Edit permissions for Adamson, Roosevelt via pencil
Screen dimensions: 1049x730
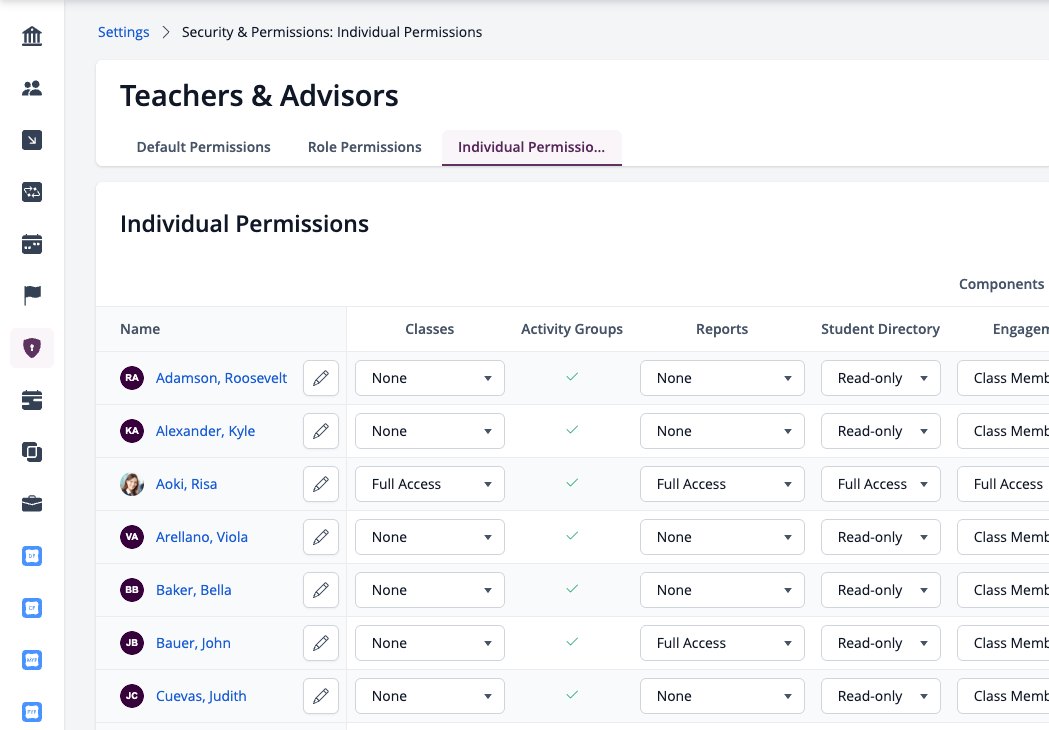pyautogui.click(x=321, y=378)
